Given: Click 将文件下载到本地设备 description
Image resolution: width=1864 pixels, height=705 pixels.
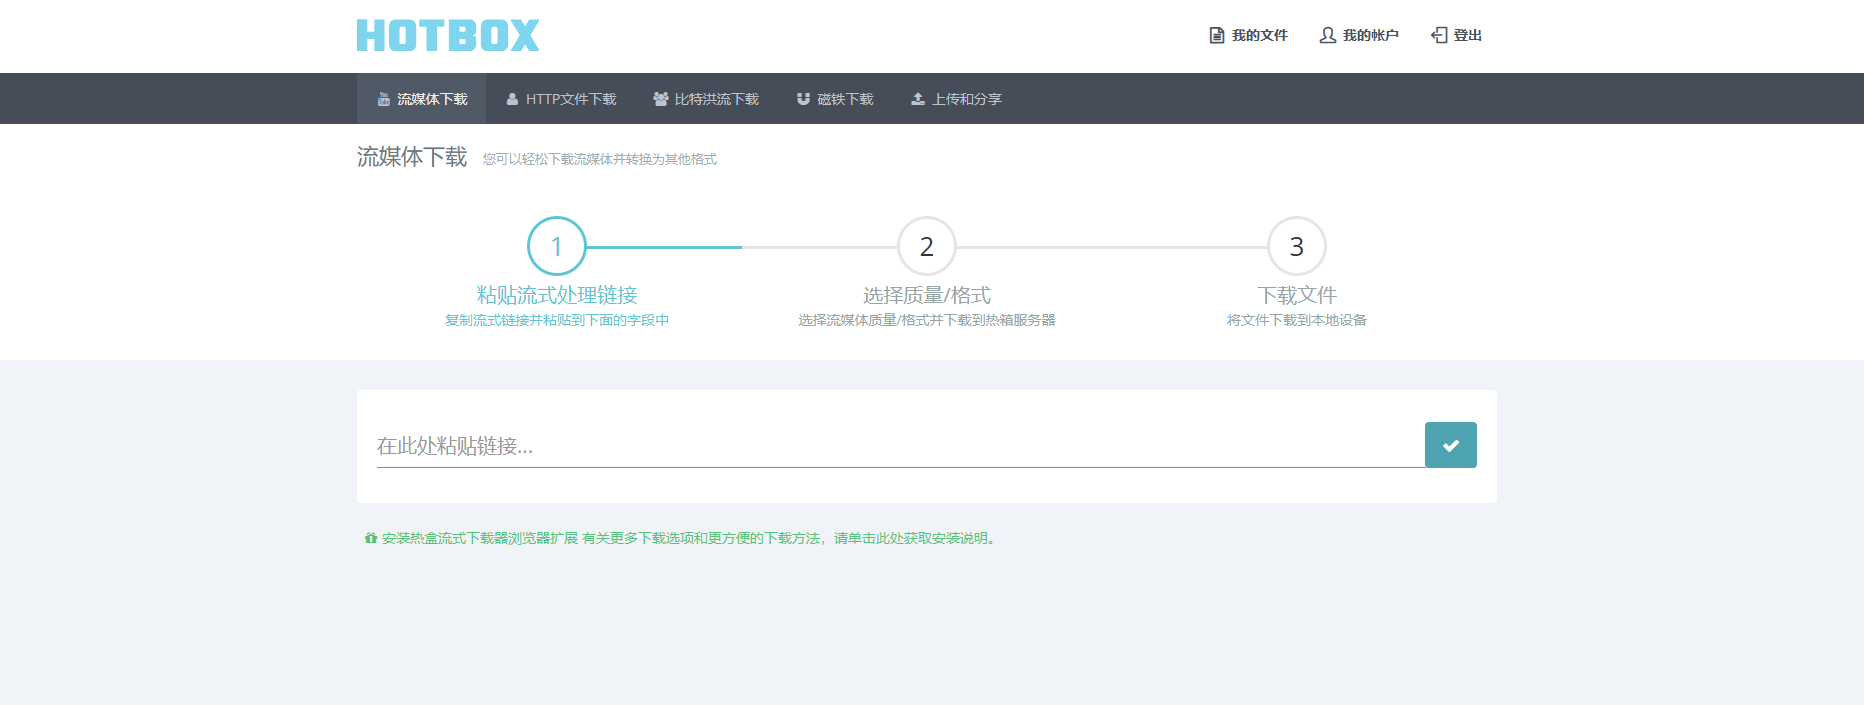Looking at the screenshot, I should coord(1297,320).
